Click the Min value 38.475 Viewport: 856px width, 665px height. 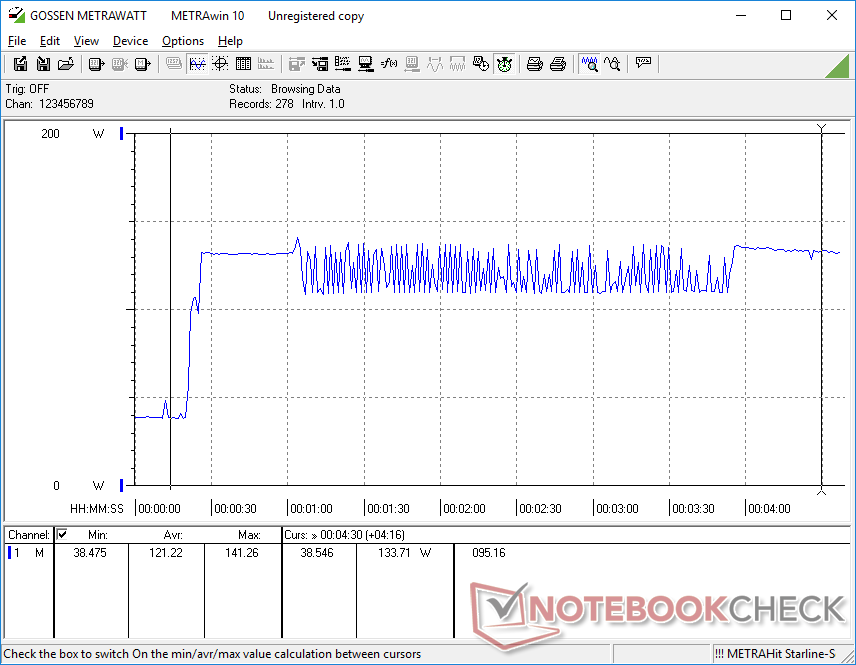tap(90, 553)
